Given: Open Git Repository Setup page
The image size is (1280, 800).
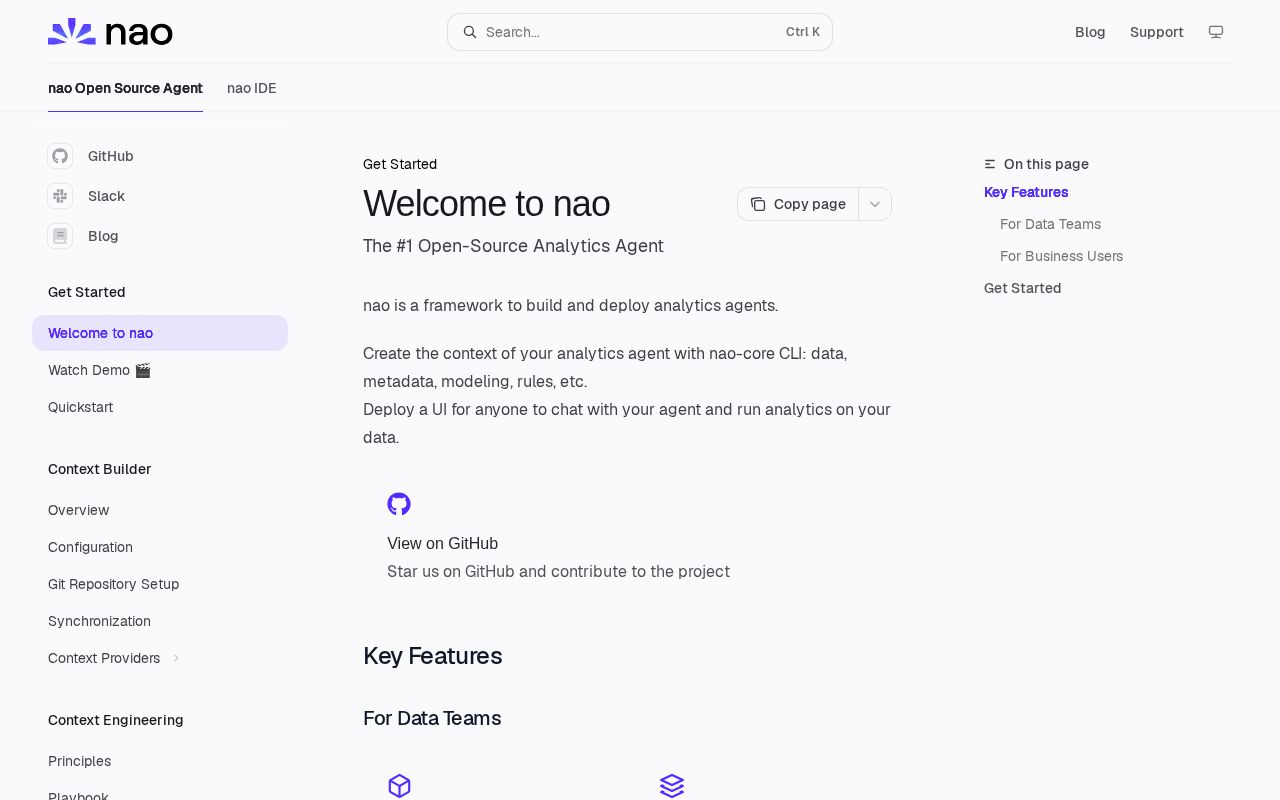Looking at the screenshot, I should click(160, 584).
